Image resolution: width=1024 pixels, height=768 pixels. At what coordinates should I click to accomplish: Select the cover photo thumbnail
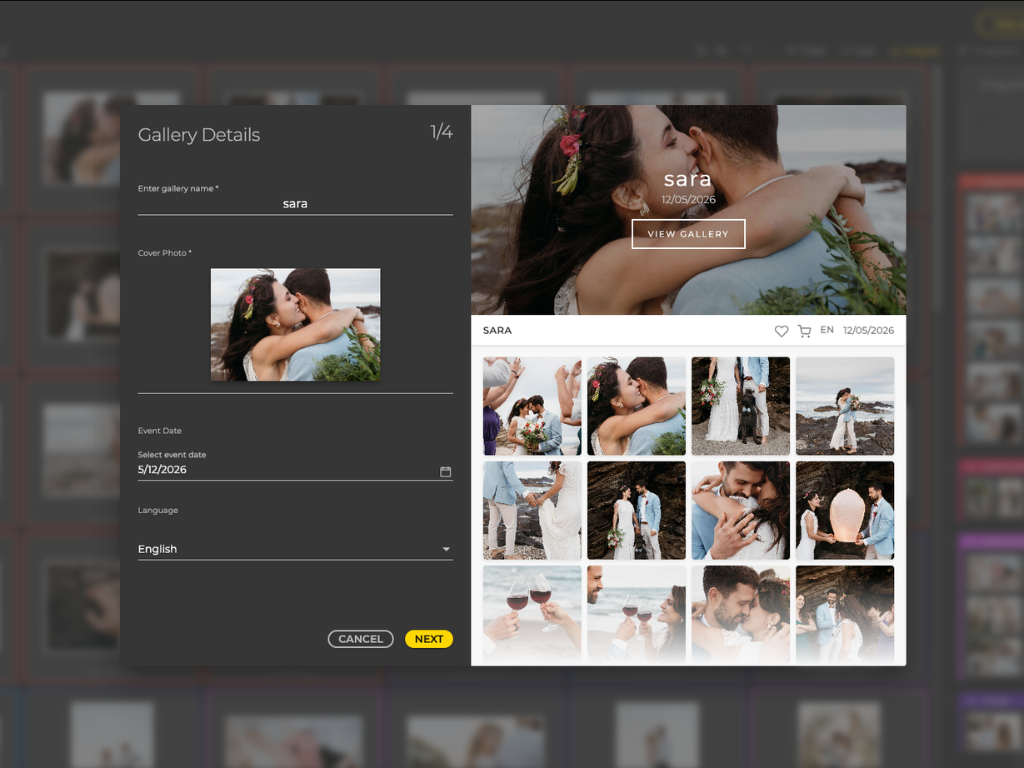(x=295, y=325)
